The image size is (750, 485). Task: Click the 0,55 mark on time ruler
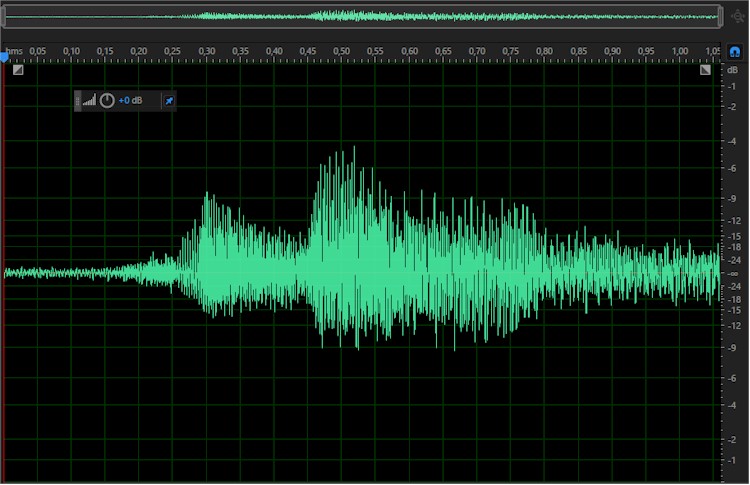coord(375,51)
